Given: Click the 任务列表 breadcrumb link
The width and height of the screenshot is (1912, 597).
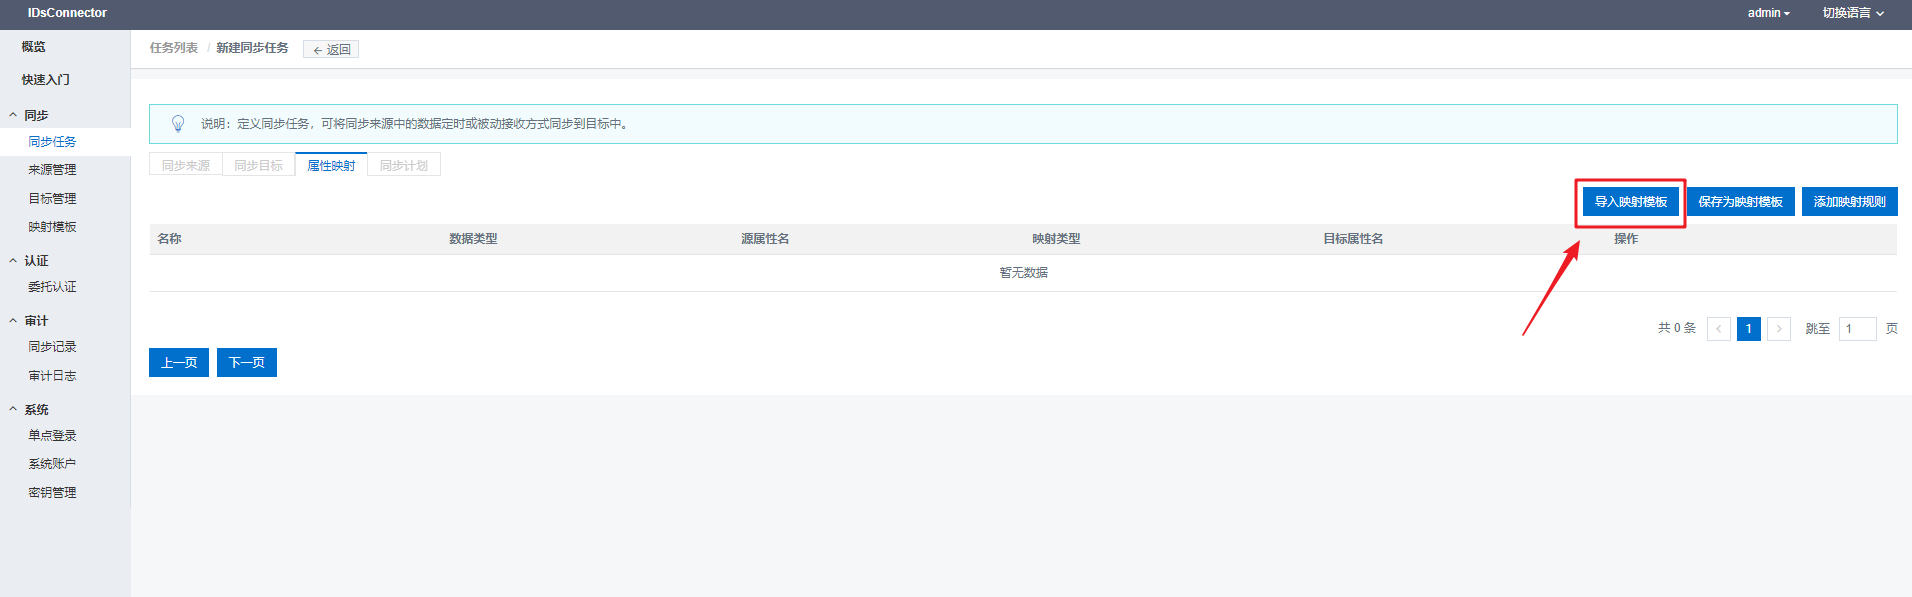Looking at the screenshot, I should pos(174,48).
